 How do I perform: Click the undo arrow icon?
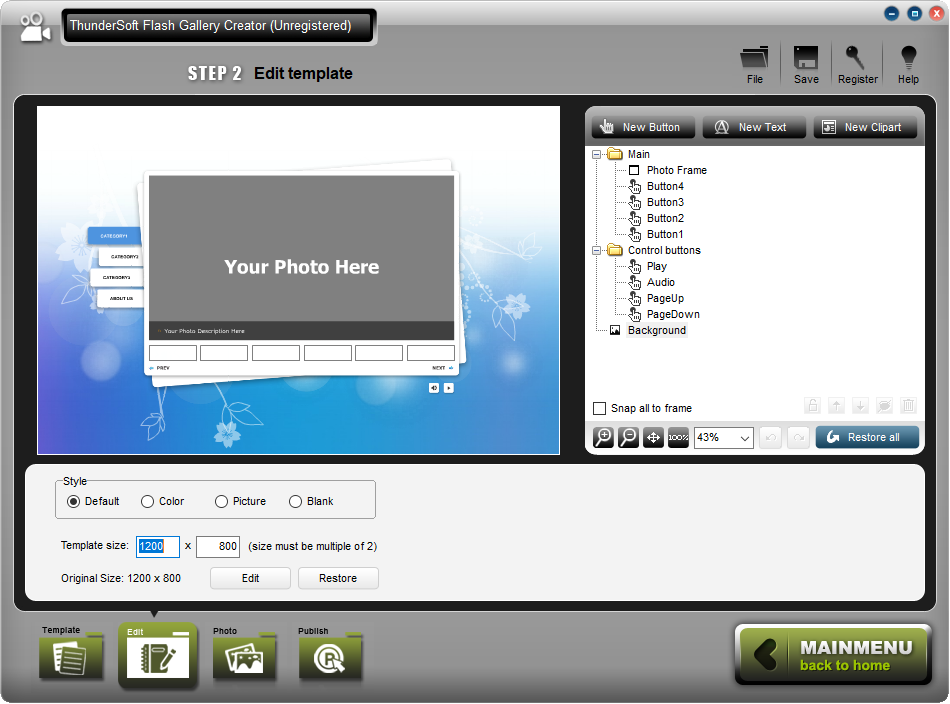coord(771,437)
